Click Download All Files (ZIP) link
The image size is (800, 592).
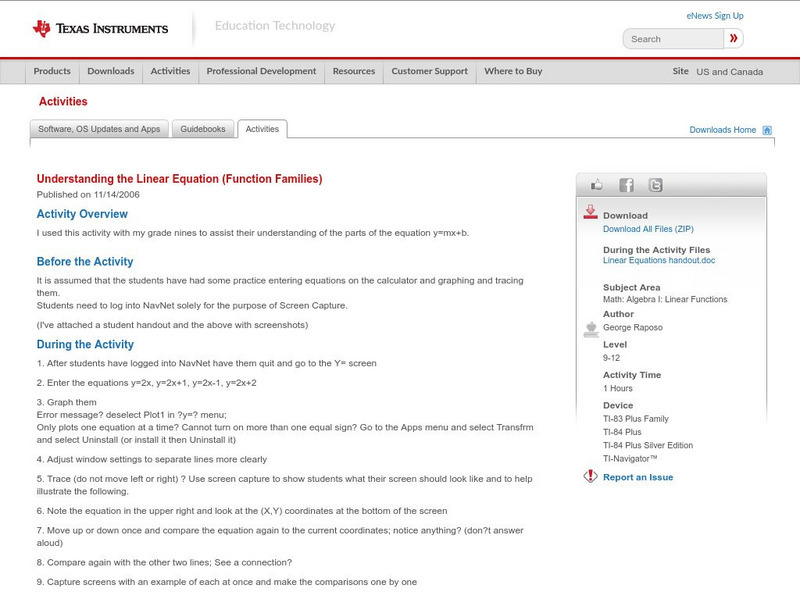[648, 229]
